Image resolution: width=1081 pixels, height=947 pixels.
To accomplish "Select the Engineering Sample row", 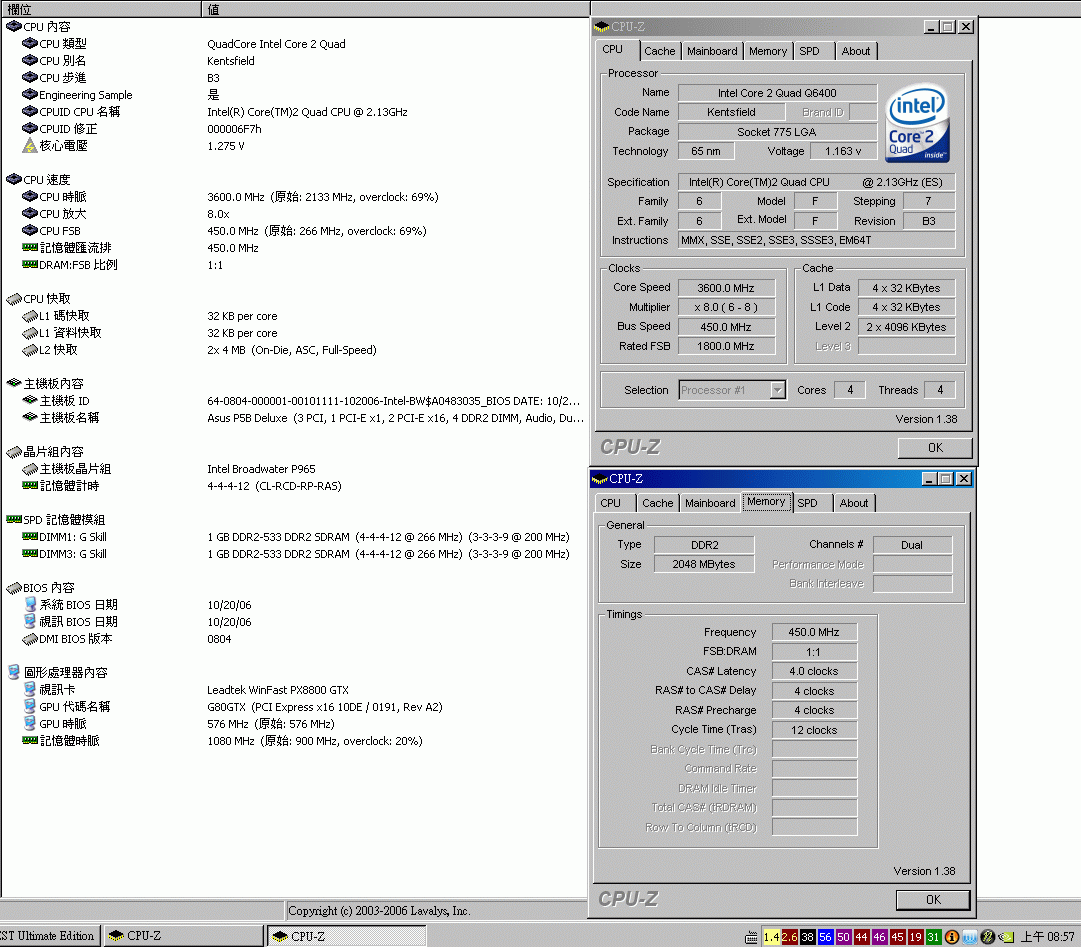I will [x=295, y=95].
